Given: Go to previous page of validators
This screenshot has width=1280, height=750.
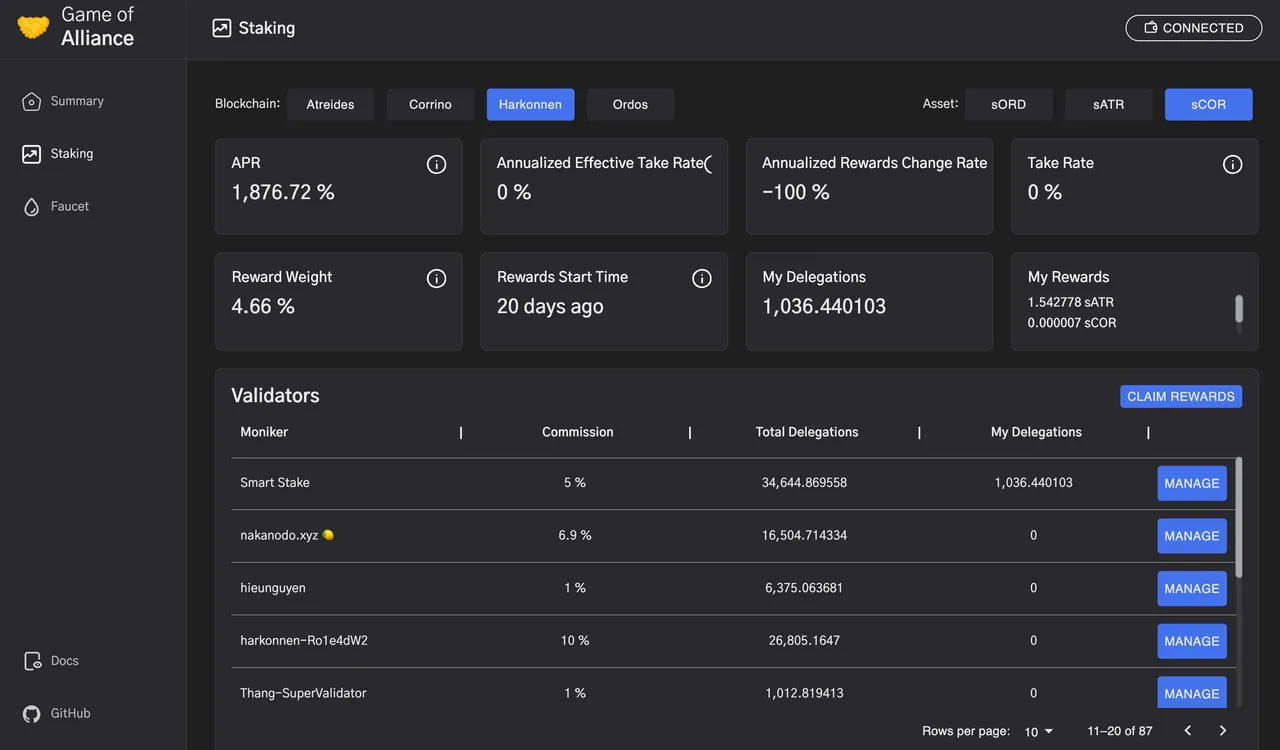Looking at the screenshot, I should point(1187,731).
